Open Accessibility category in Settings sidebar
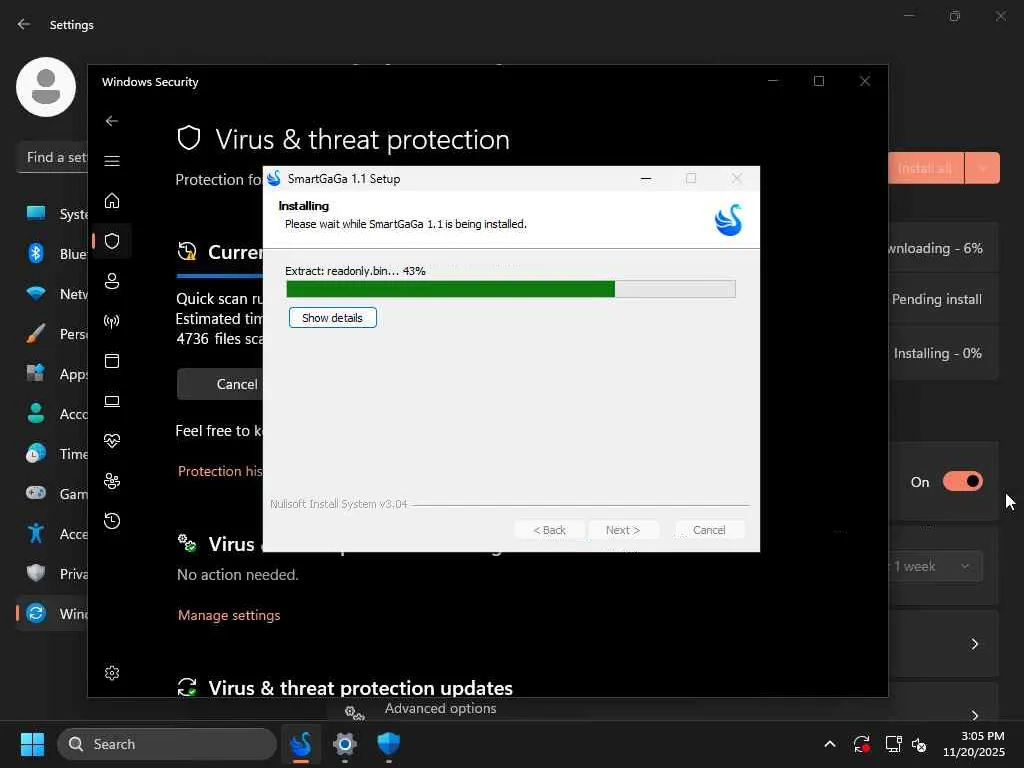Image resolution: width=1024 pixels, height=768 pixels. [52, 534]
